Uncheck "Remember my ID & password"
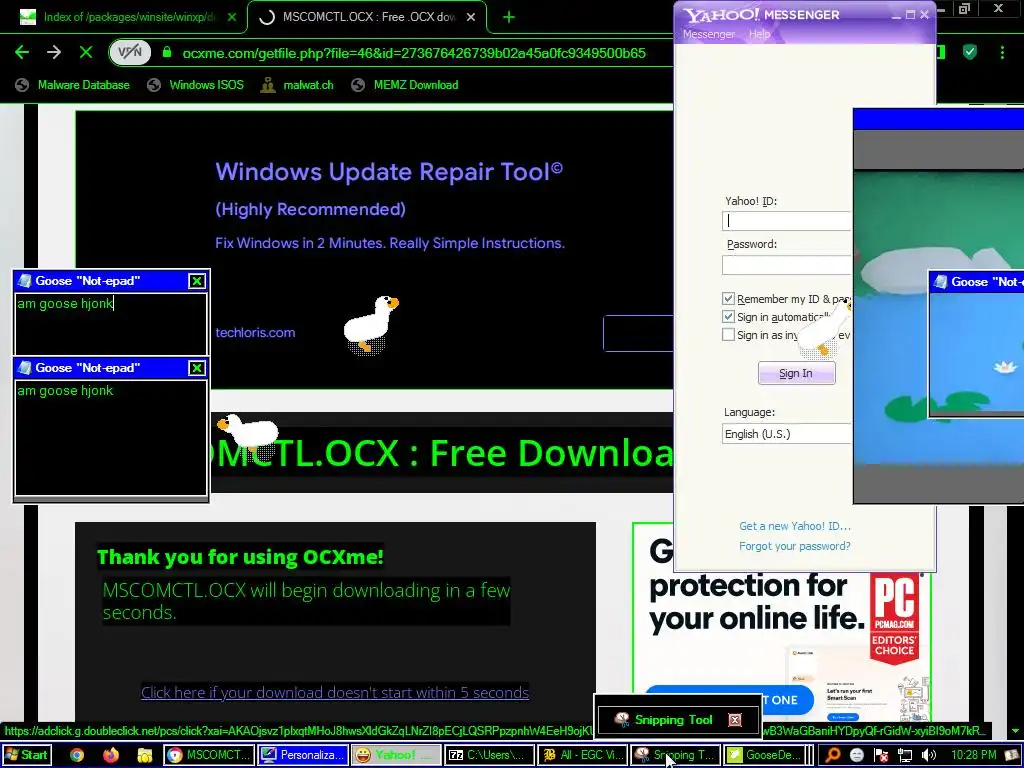Viewport: 1024px width, 768px height. 728,298
